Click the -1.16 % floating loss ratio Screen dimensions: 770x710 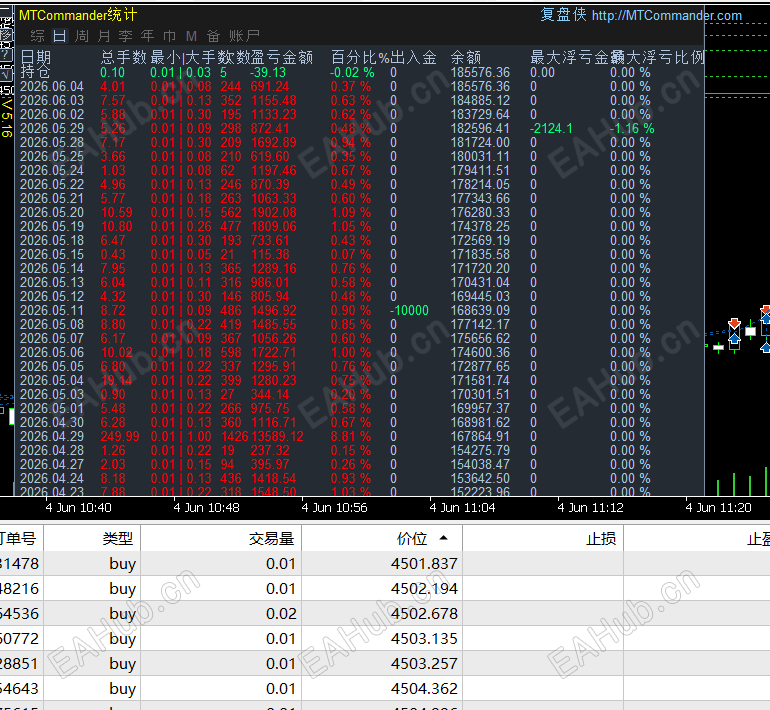point(632,128)
